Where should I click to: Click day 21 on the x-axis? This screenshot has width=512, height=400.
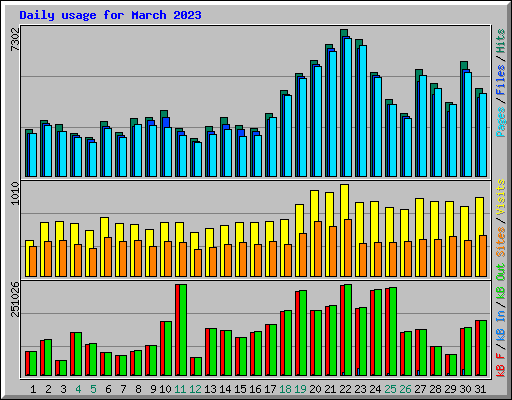330,389
